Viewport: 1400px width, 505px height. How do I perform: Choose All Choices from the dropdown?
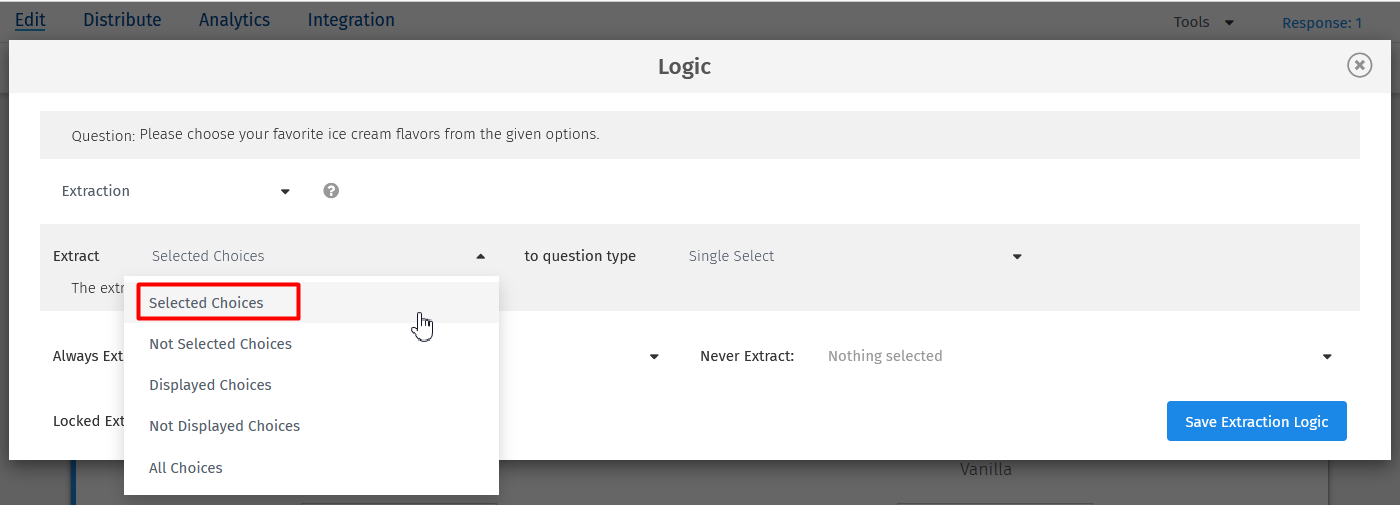point(186,468)
